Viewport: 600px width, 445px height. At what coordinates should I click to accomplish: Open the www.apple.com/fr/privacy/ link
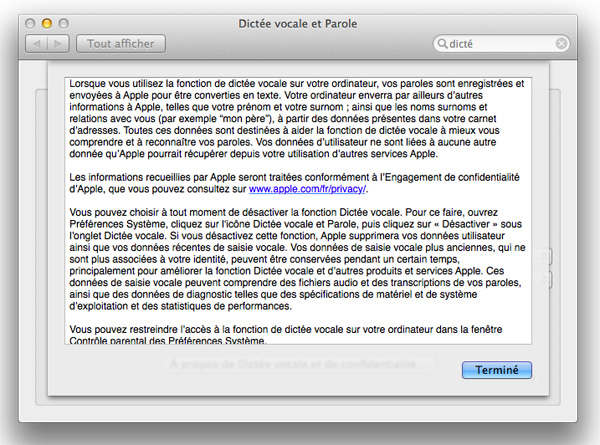(x=307, y=189)
